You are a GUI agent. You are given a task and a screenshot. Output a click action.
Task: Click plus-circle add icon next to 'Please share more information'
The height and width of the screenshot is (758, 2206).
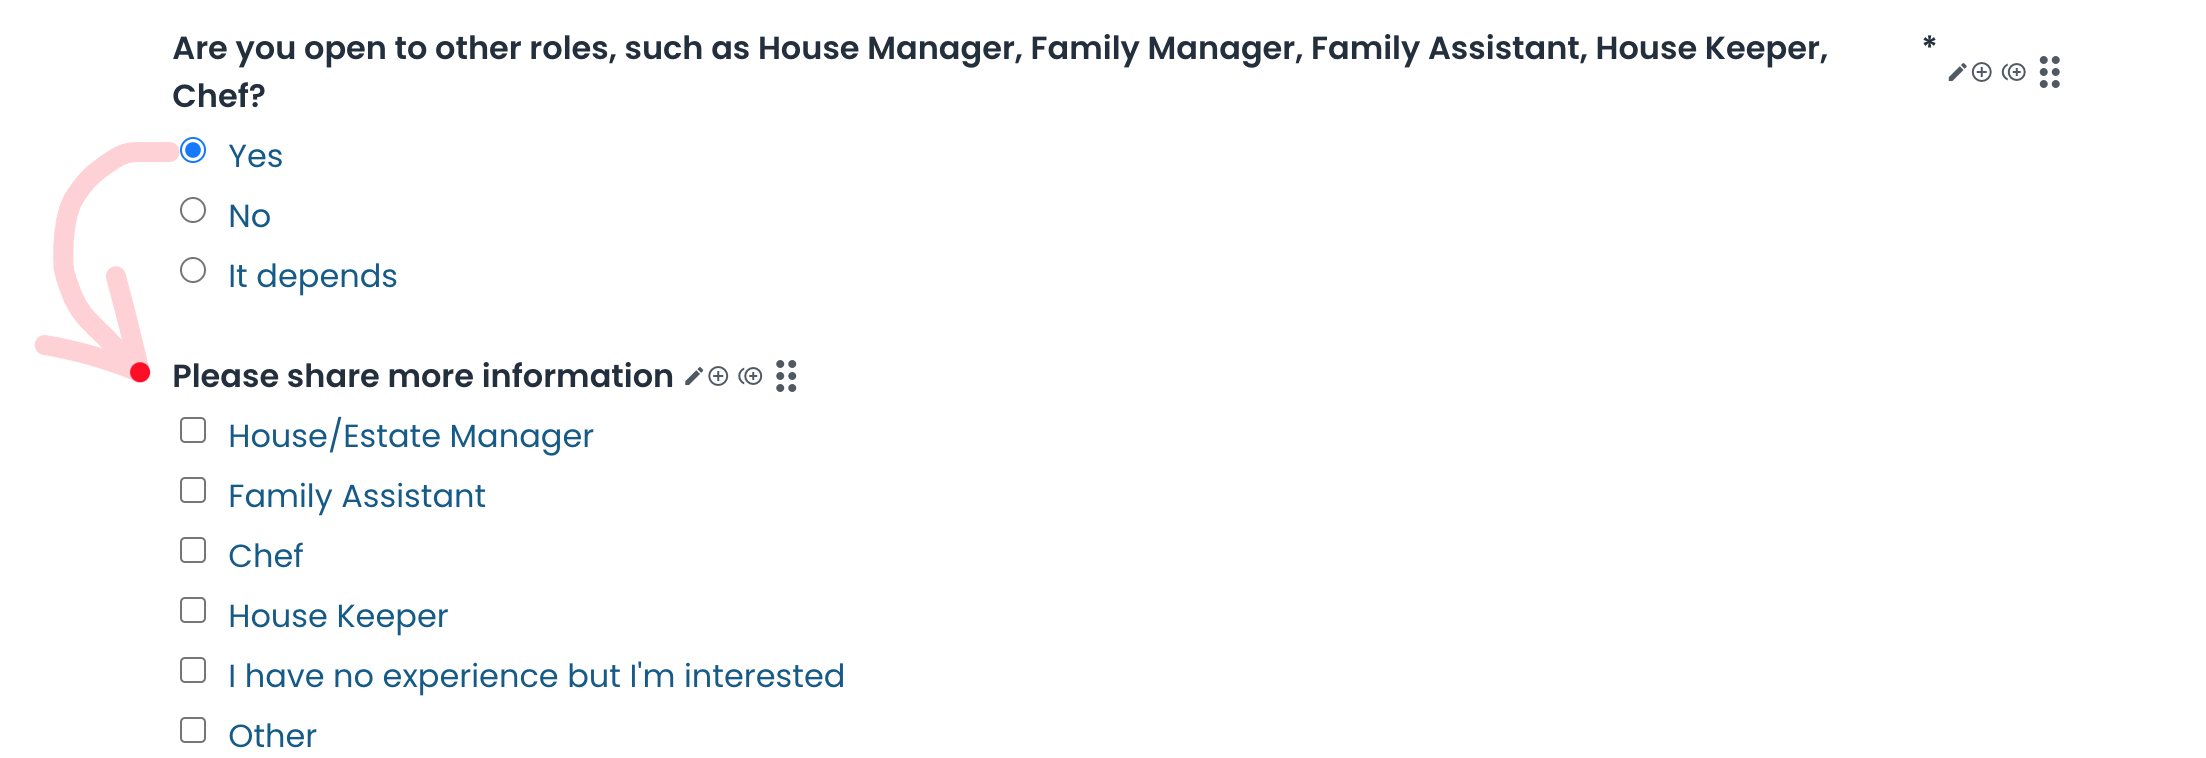pos(718,376)
